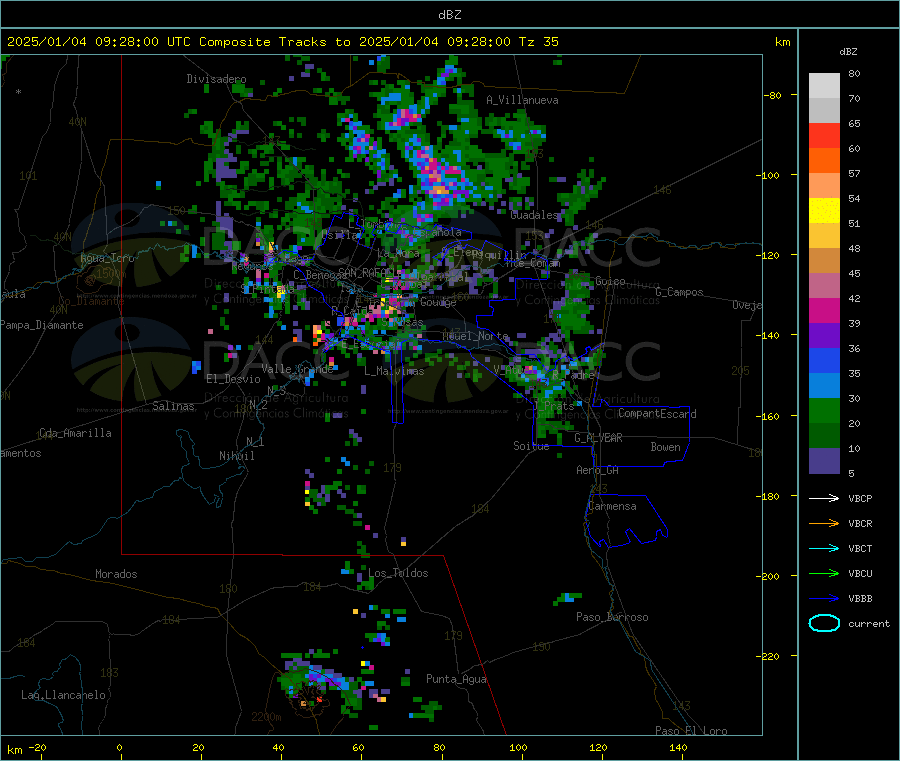The height and width of the screenshot is (761, 900).
Task: Click the white VBCP arrow legend icon
Action: [824, 498]
